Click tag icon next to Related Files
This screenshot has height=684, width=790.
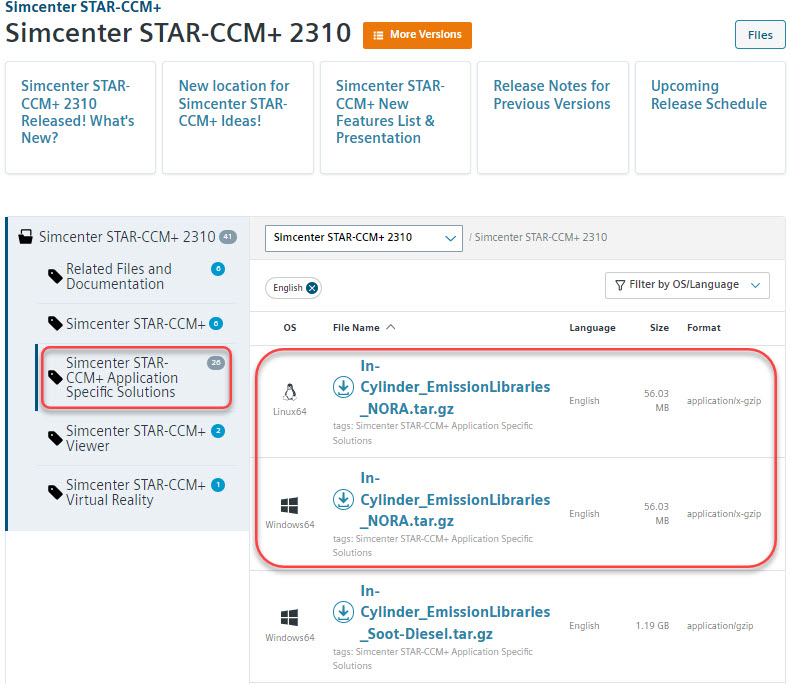point(55,276)
